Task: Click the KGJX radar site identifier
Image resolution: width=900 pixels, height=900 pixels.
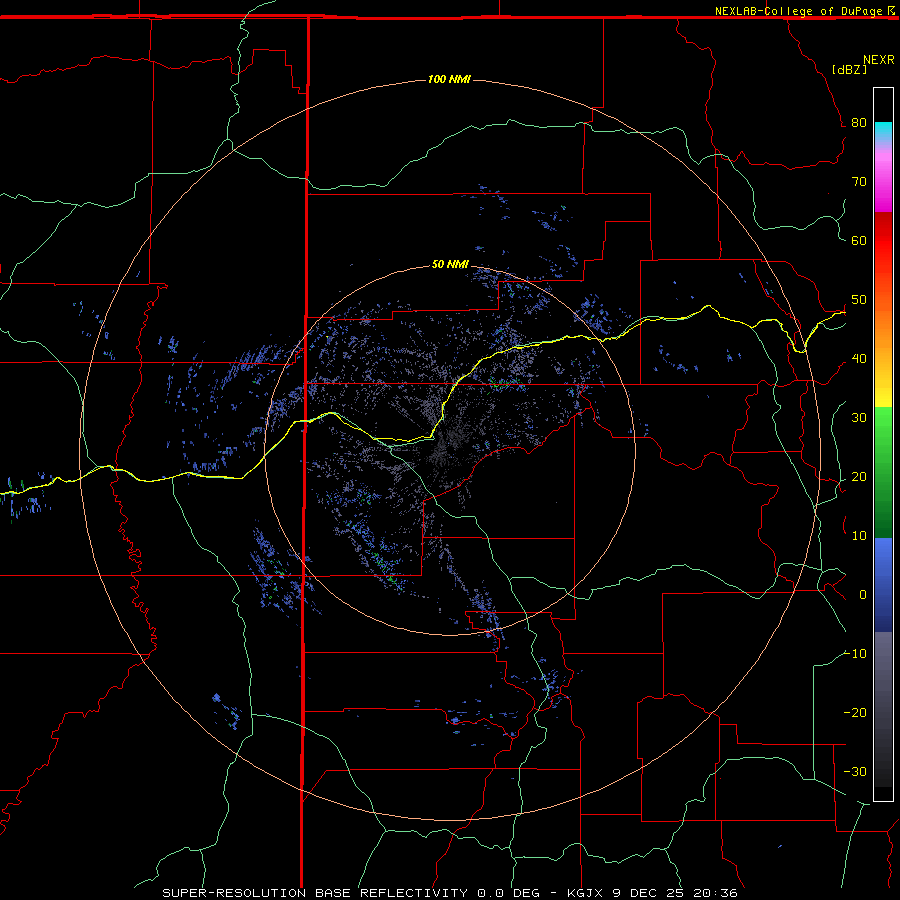Action: pos(587,893)
